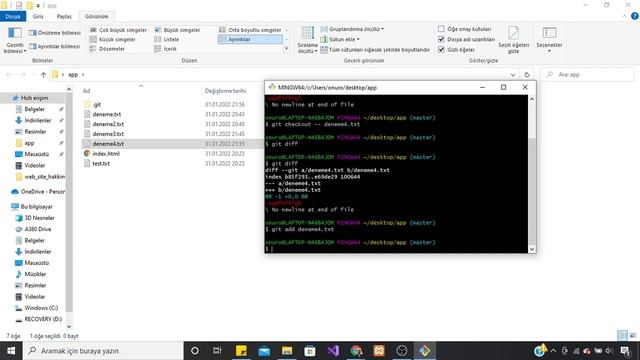Open RECOVERY (D:) drive
The width and height of the screenshot is (640, 360).
click(x=43, y=319)
